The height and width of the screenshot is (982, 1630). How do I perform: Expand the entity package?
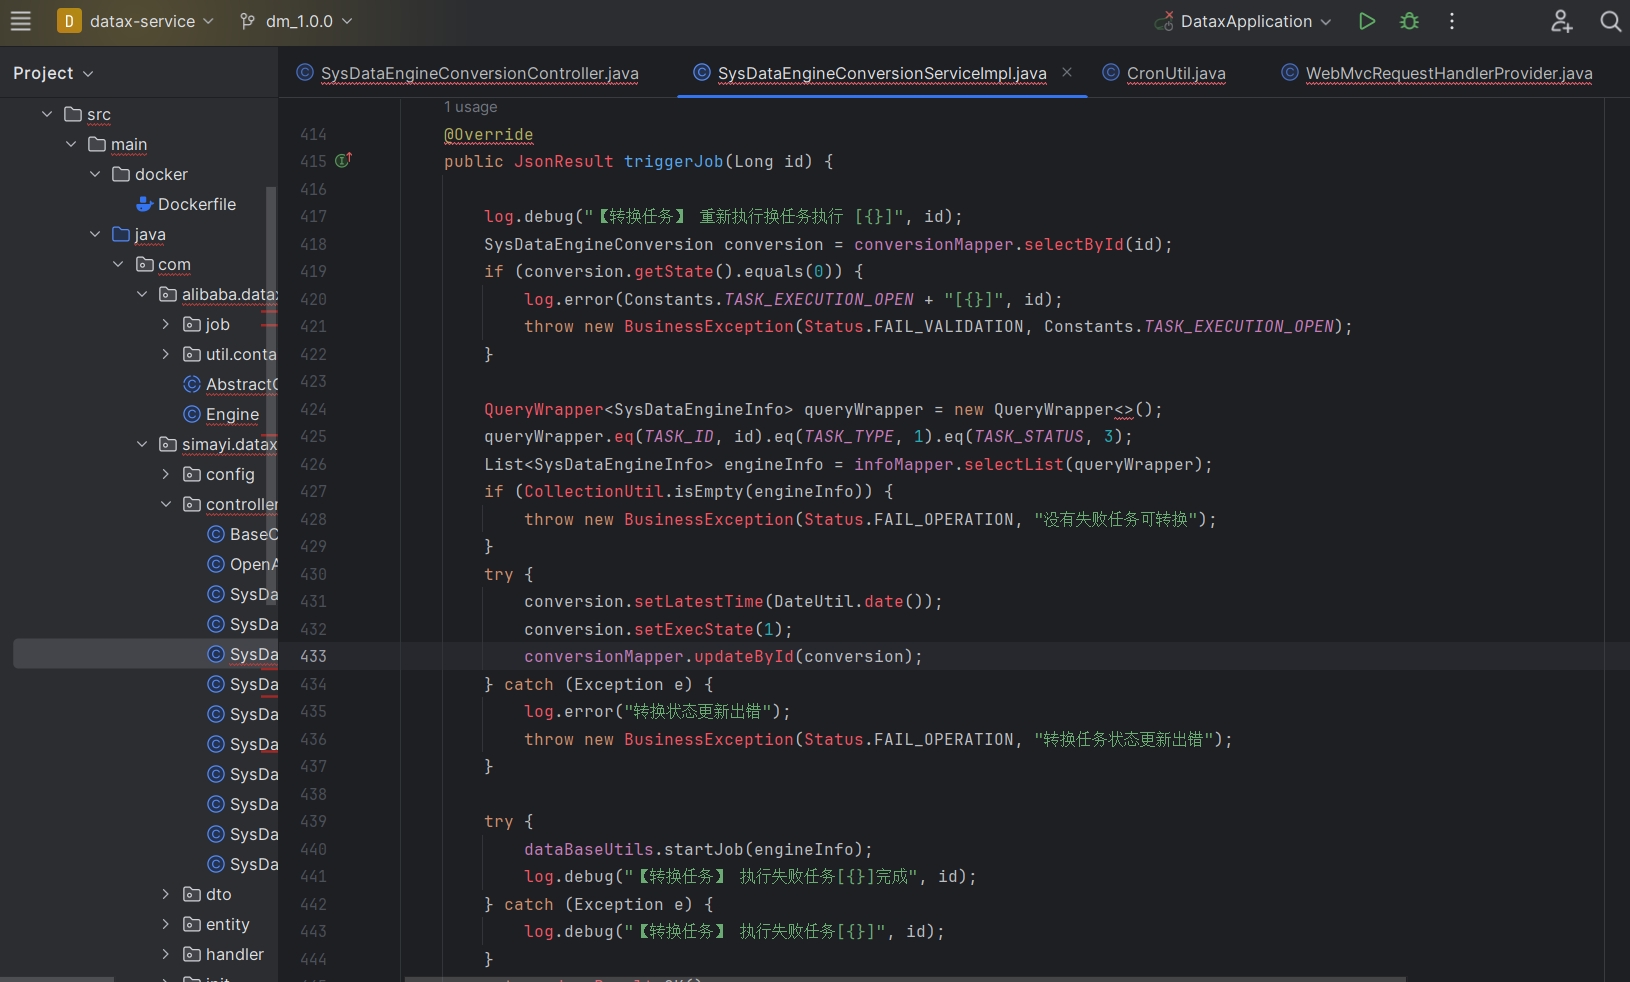click(x=166, y=924)
